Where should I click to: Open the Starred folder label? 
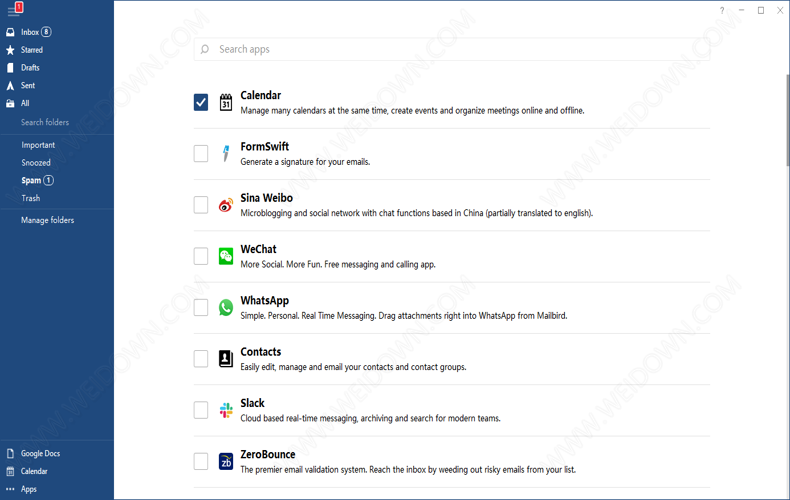point(32,50)
